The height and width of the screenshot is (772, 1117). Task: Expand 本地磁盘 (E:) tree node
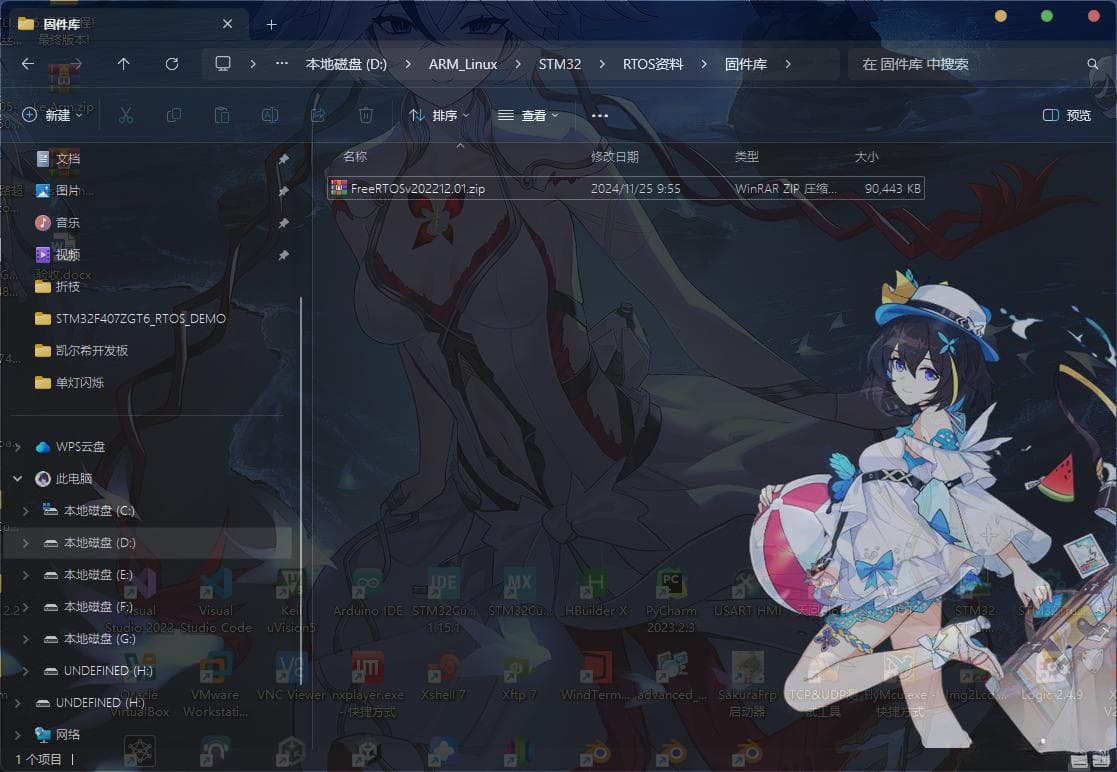point(26,575)
